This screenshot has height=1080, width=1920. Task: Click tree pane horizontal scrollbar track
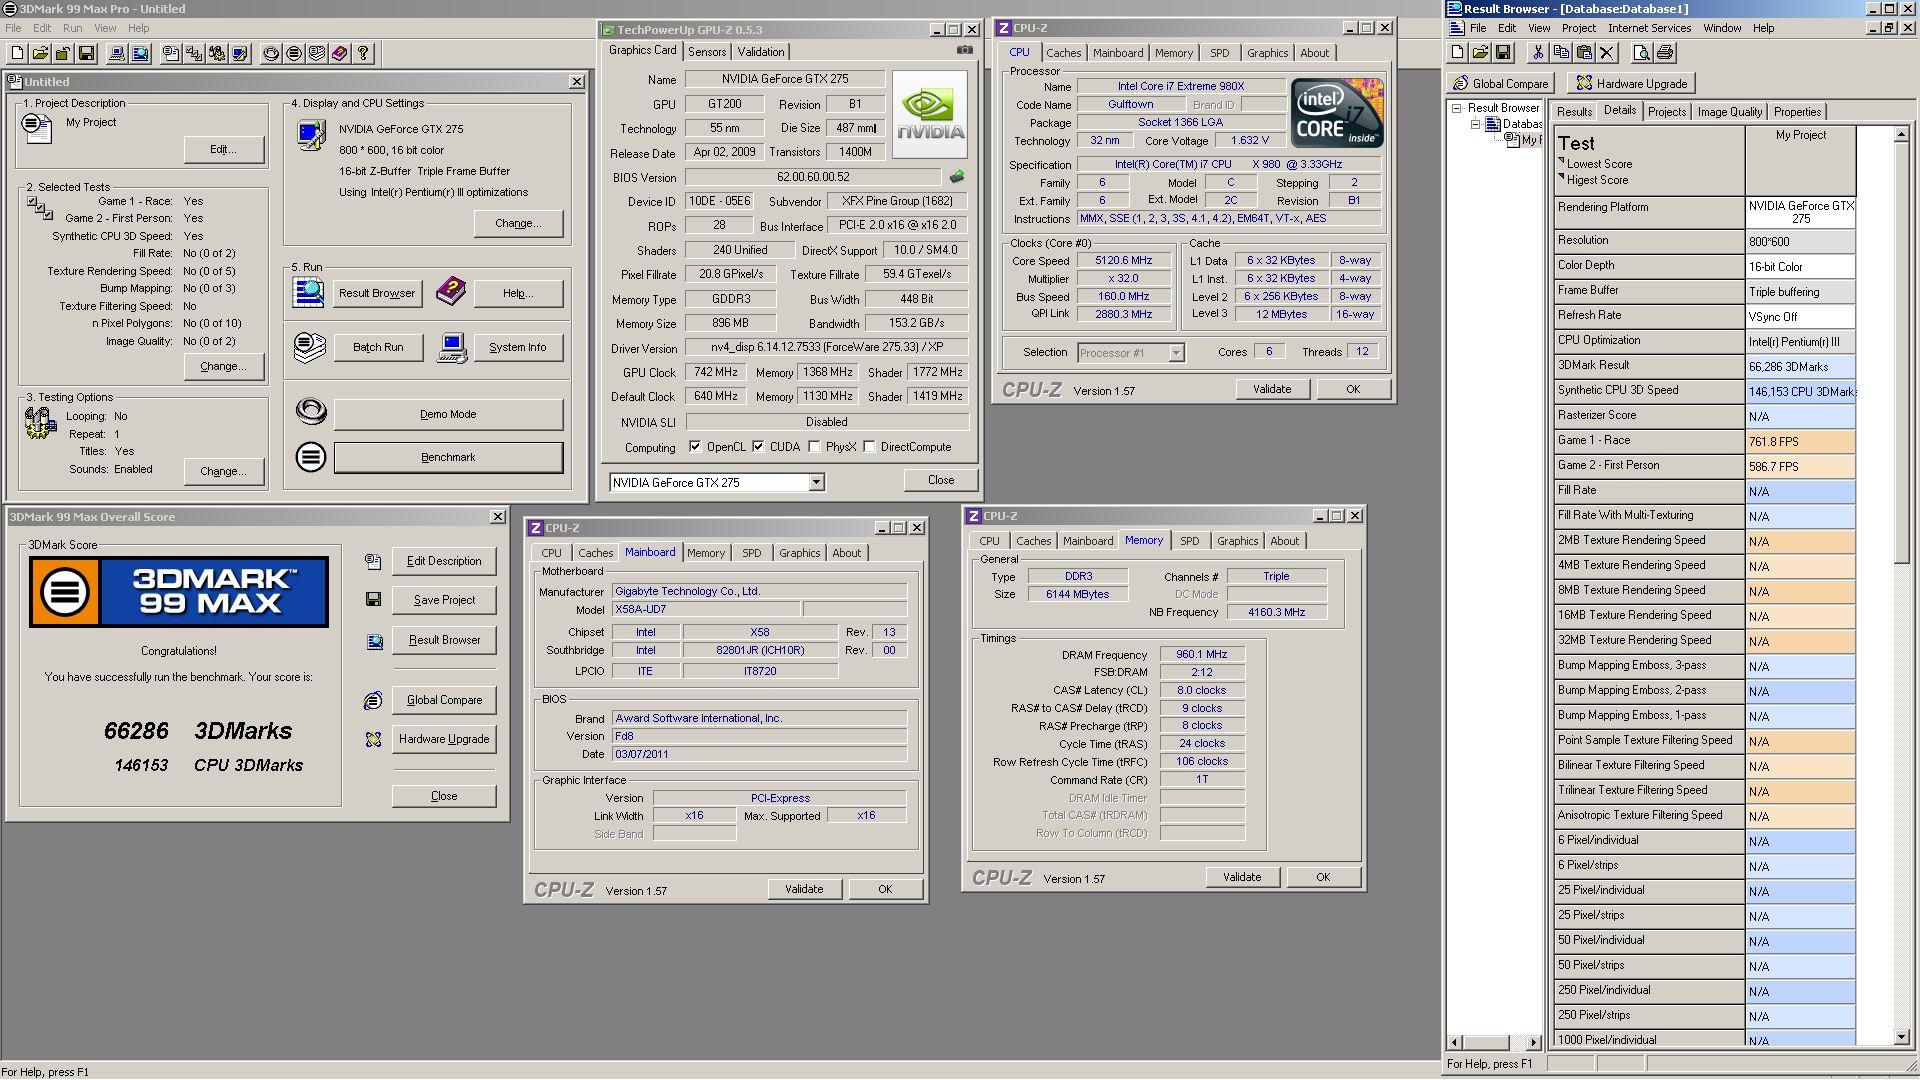coord(1519,1042)
